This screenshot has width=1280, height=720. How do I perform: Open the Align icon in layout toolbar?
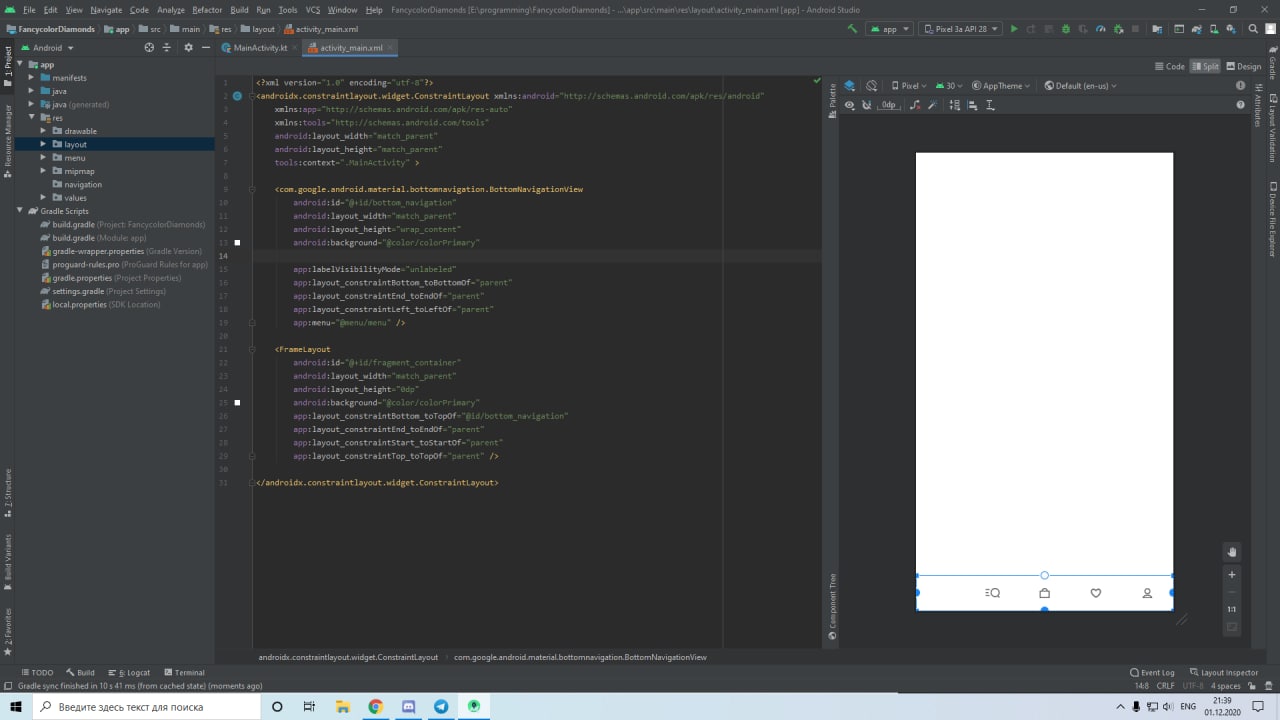click(x=972, y=105)
